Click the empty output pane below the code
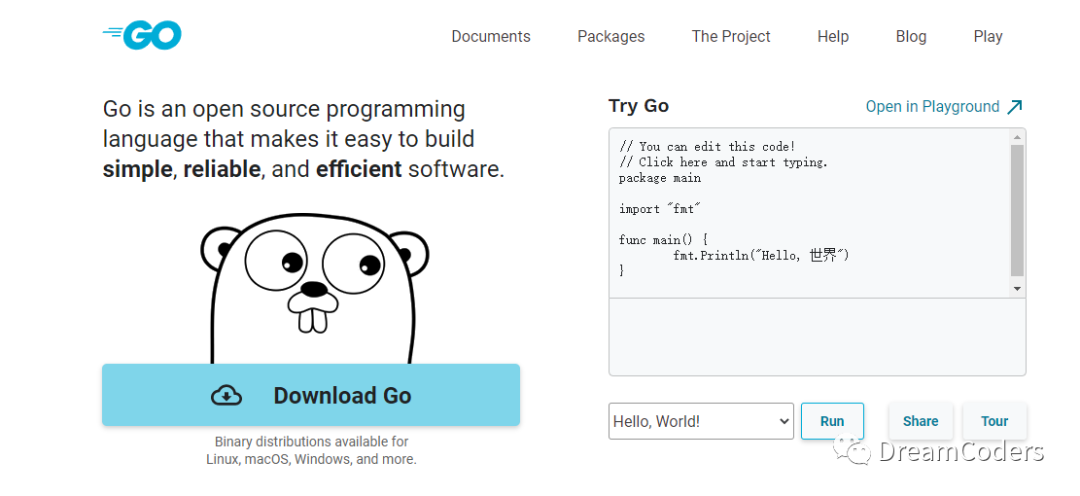This screenshot has height=496, width=1080. click(x=817, y=337)
